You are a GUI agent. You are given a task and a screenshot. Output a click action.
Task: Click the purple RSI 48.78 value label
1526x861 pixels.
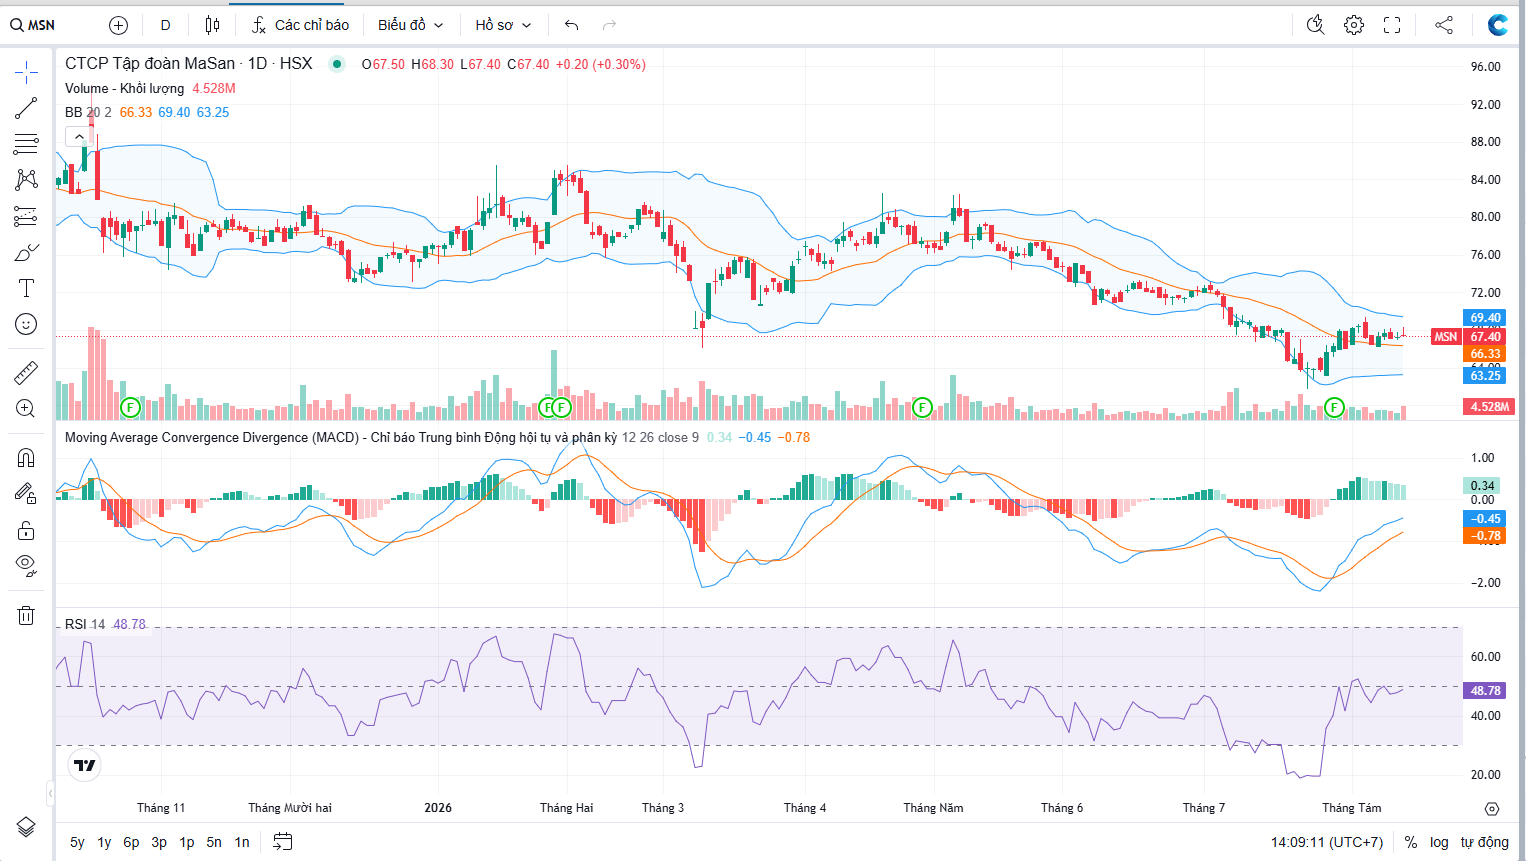tap(1485, 690)
